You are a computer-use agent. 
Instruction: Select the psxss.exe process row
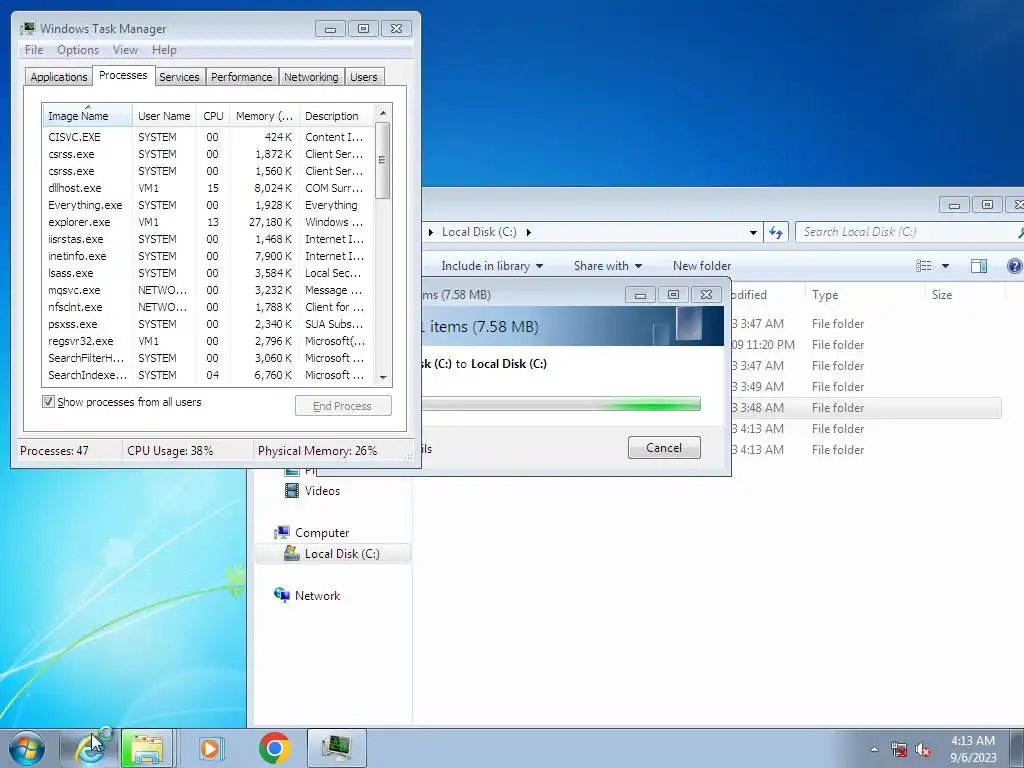(x=209, y=324)
